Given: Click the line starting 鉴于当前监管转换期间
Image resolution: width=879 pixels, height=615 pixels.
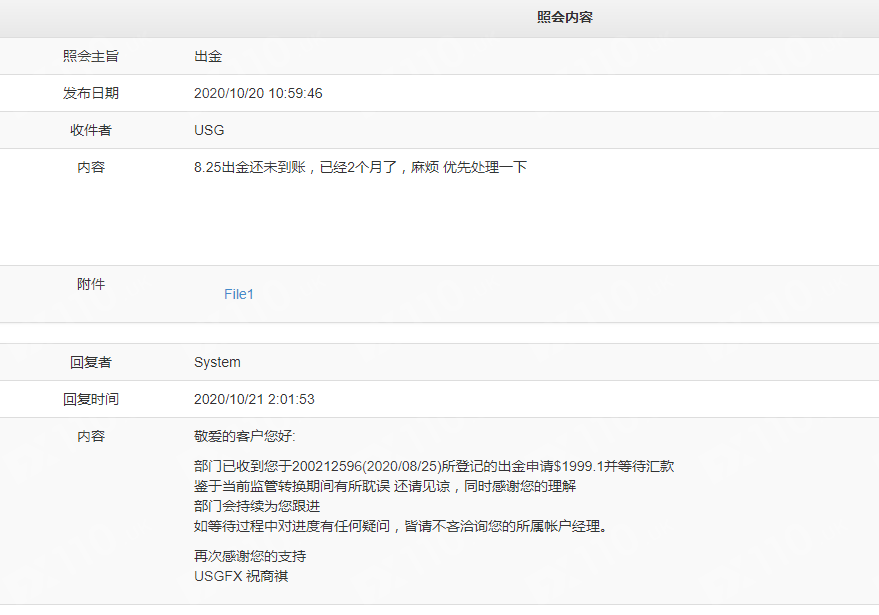Looking at the screenshot, I should pos(385,486).
